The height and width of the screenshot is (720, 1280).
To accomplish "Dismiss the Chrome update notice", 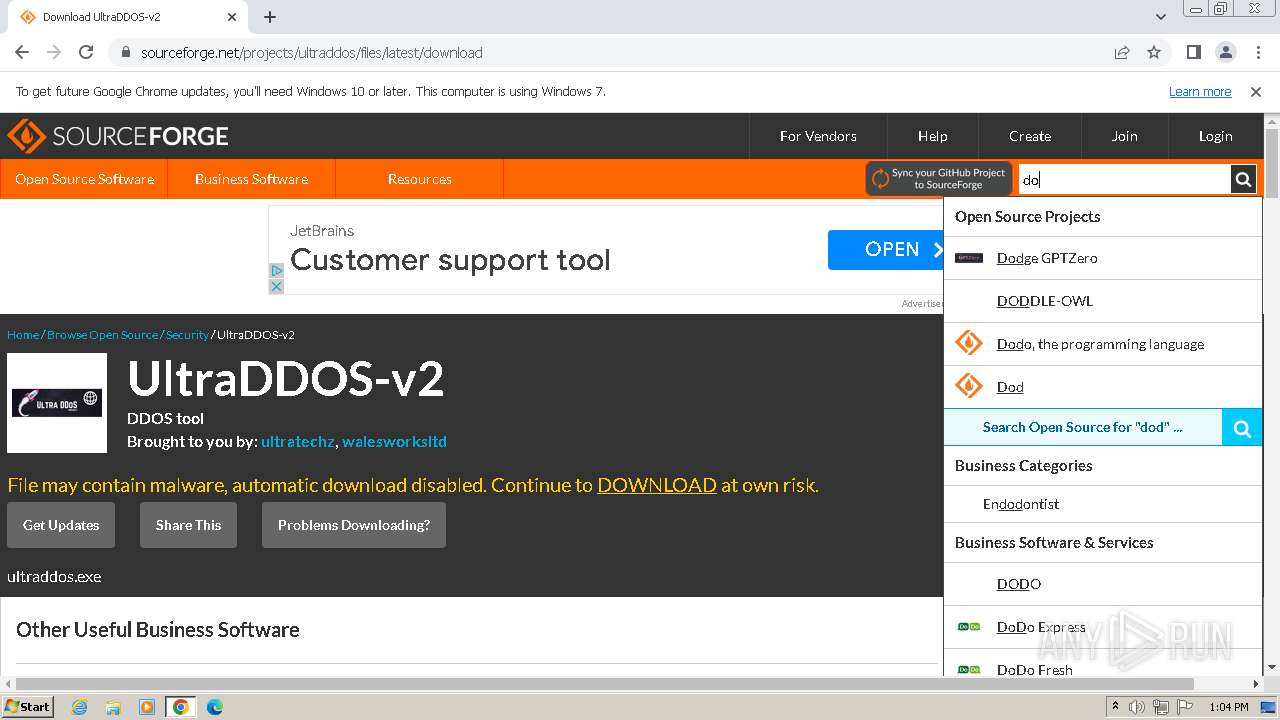I will 1256,92.
